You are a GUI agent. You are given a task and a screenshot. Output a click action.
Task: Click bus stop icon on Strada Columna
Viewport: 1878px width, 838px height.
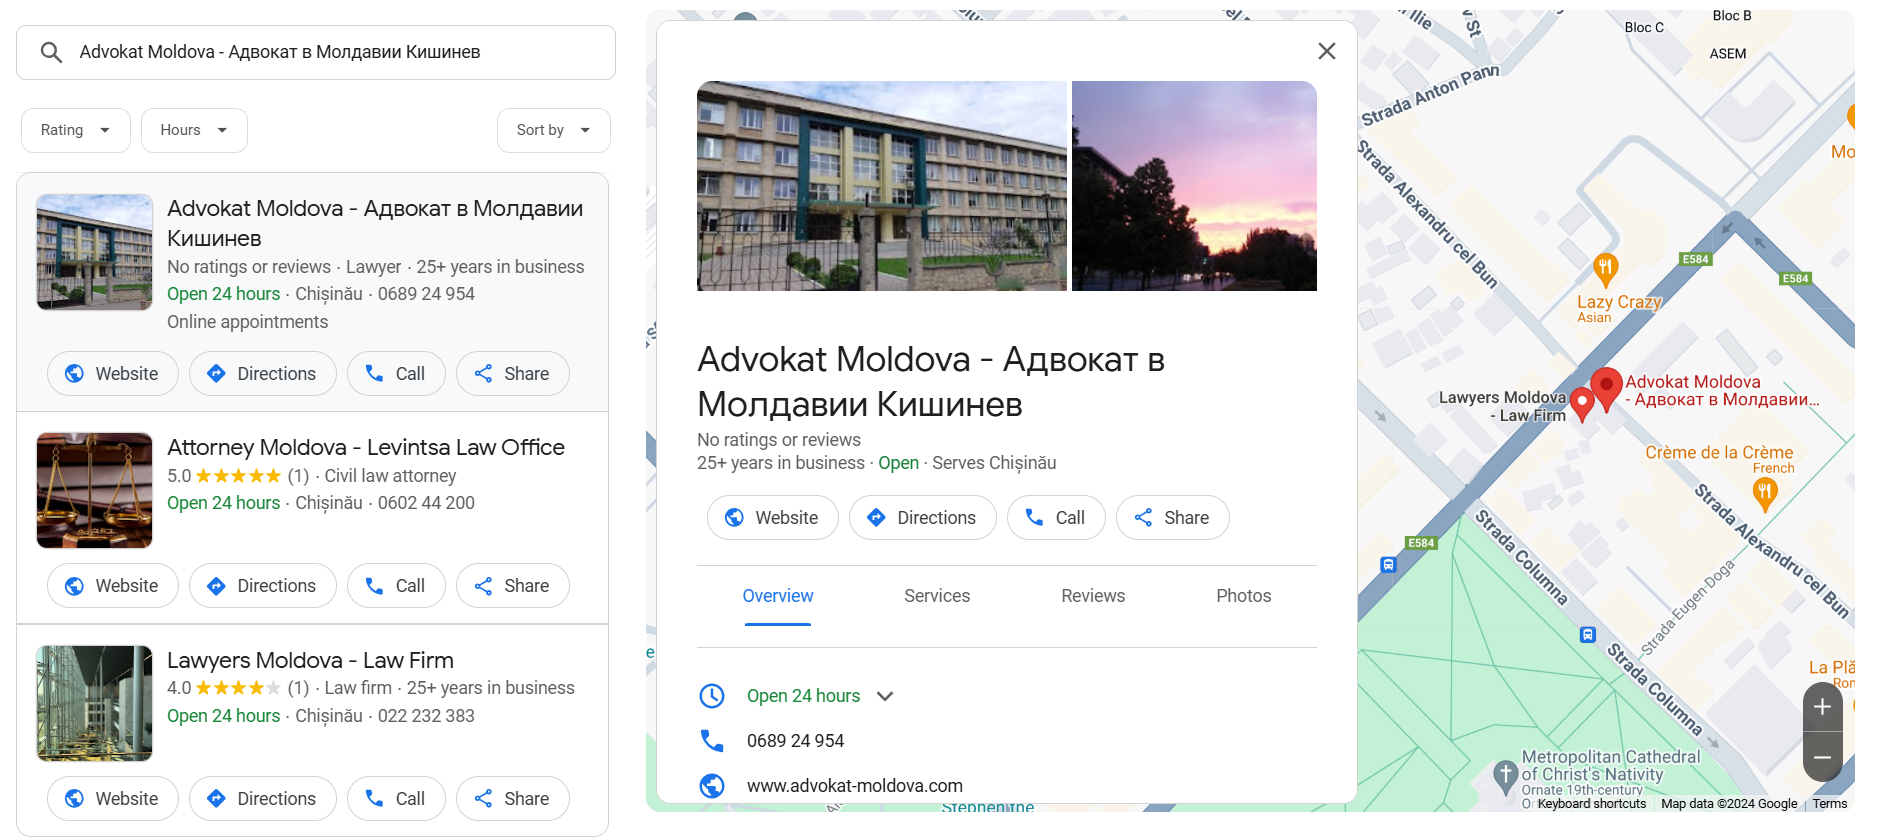click(1587, 635)
